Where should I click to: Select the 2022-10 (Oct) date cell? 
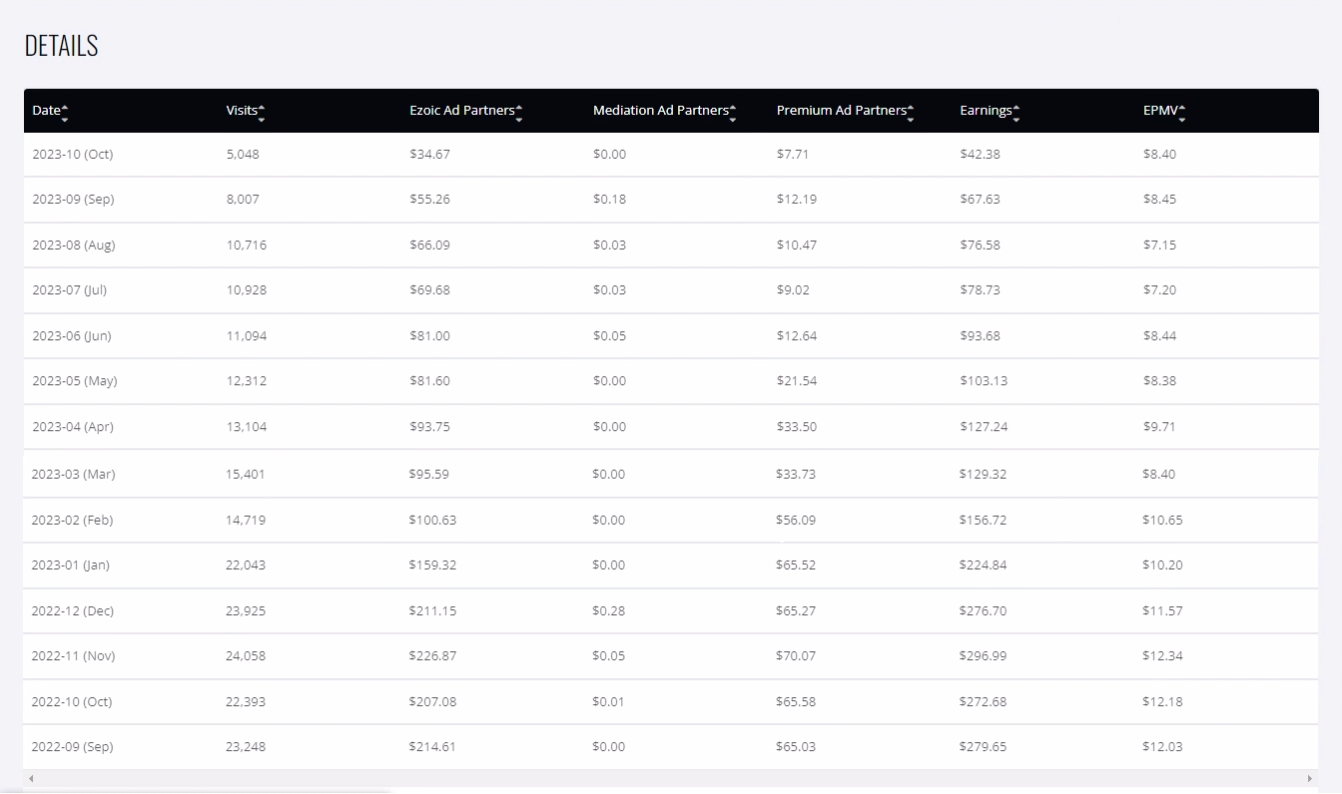(x=73, y=702)
